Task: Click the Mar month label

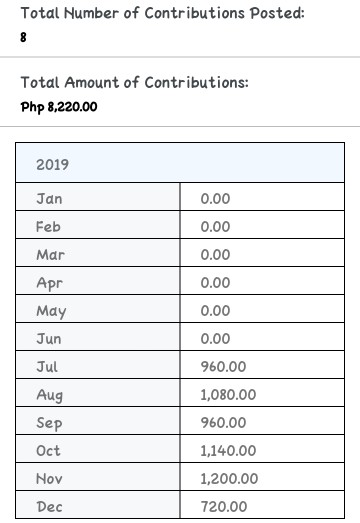Action: point(50,255)
